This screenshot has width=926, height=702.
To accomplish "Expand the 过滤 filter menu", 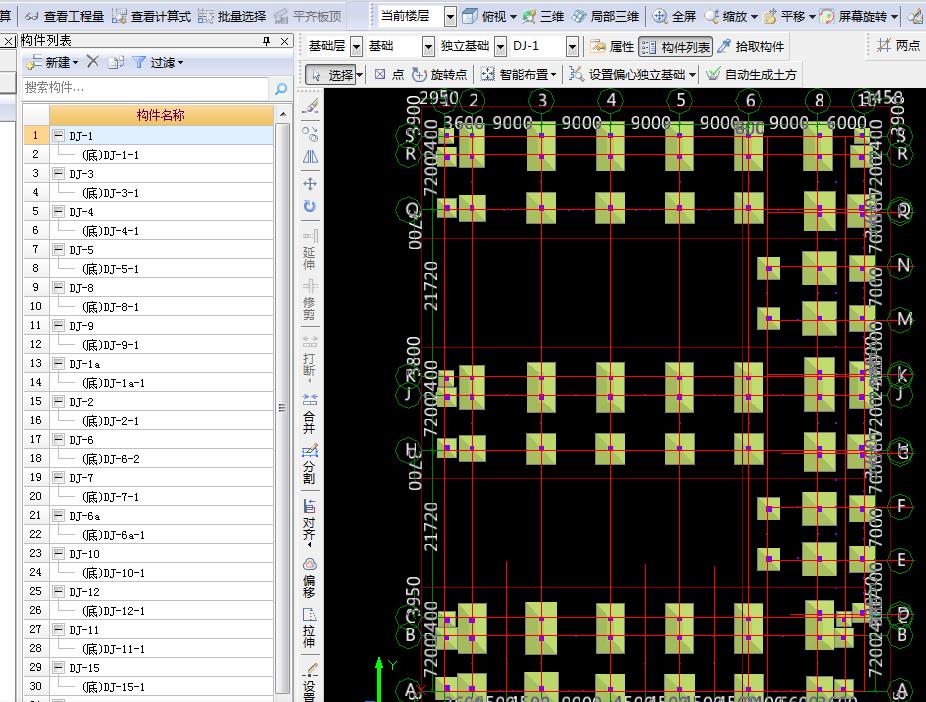I will (158, 62).
